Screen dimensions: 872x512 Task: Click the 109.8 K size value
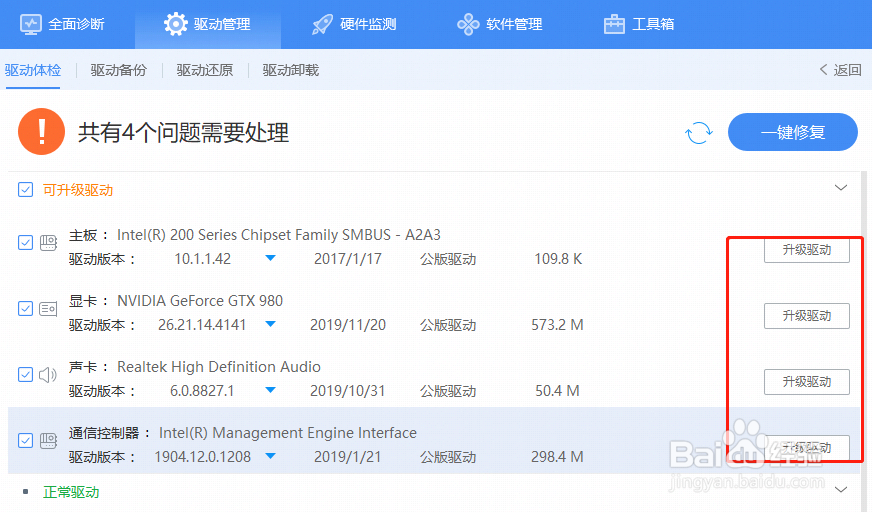[x=558, y=259]
